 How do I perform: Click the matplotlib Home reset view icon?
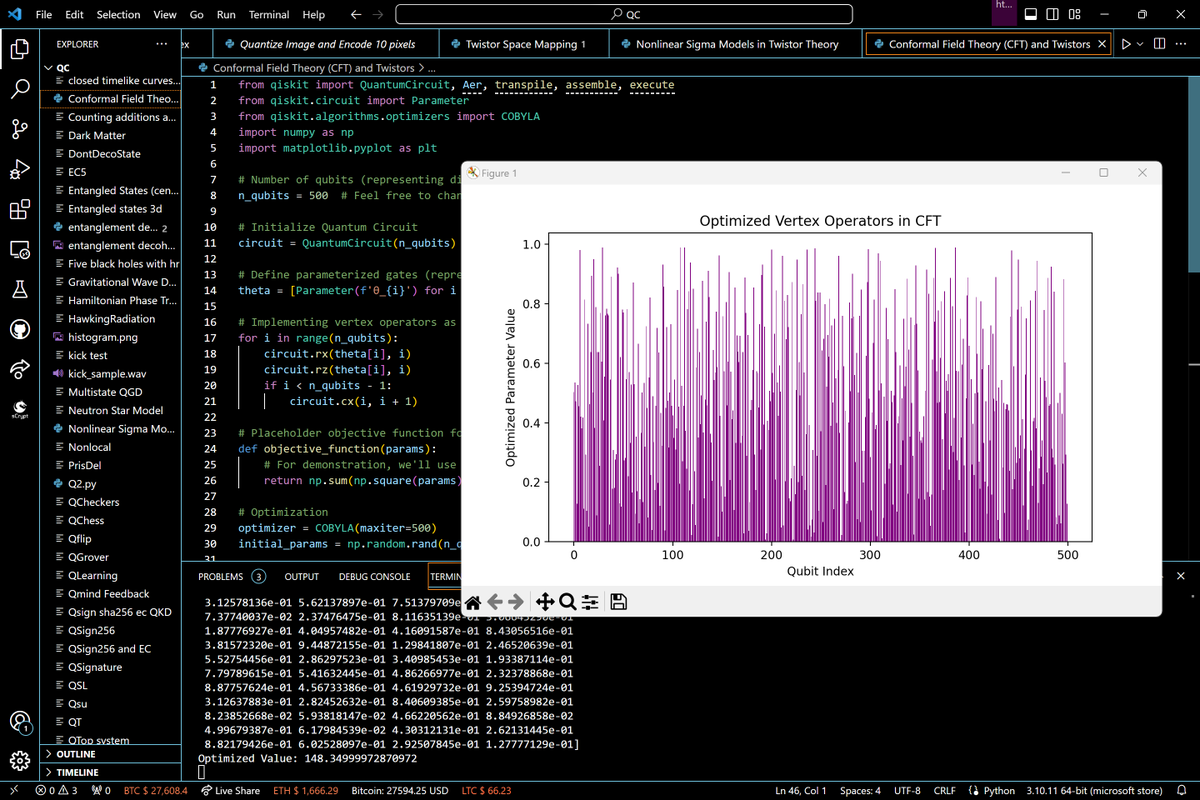pyautogui.click(x=474, y=601)
